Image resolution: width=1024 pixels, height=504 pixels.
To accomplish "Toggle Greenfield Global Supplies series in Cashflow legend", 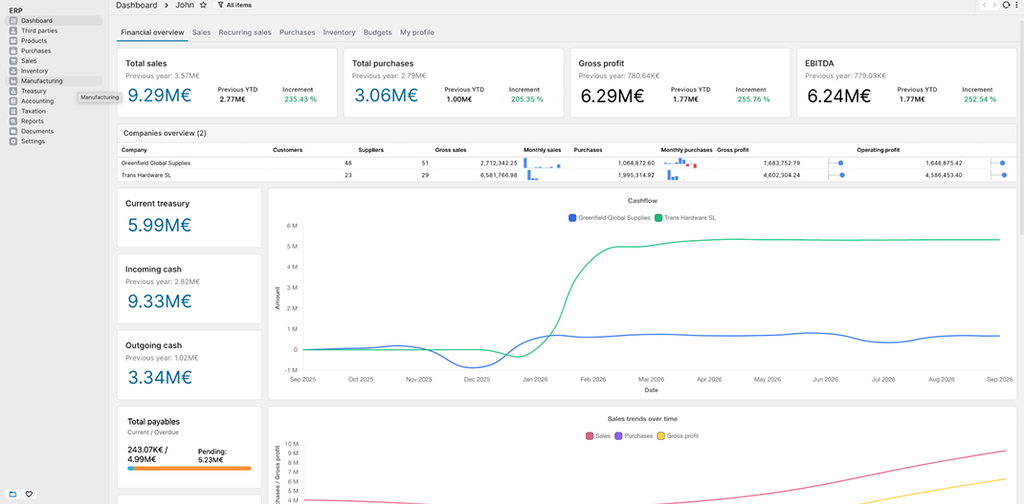I will point(609,218).
